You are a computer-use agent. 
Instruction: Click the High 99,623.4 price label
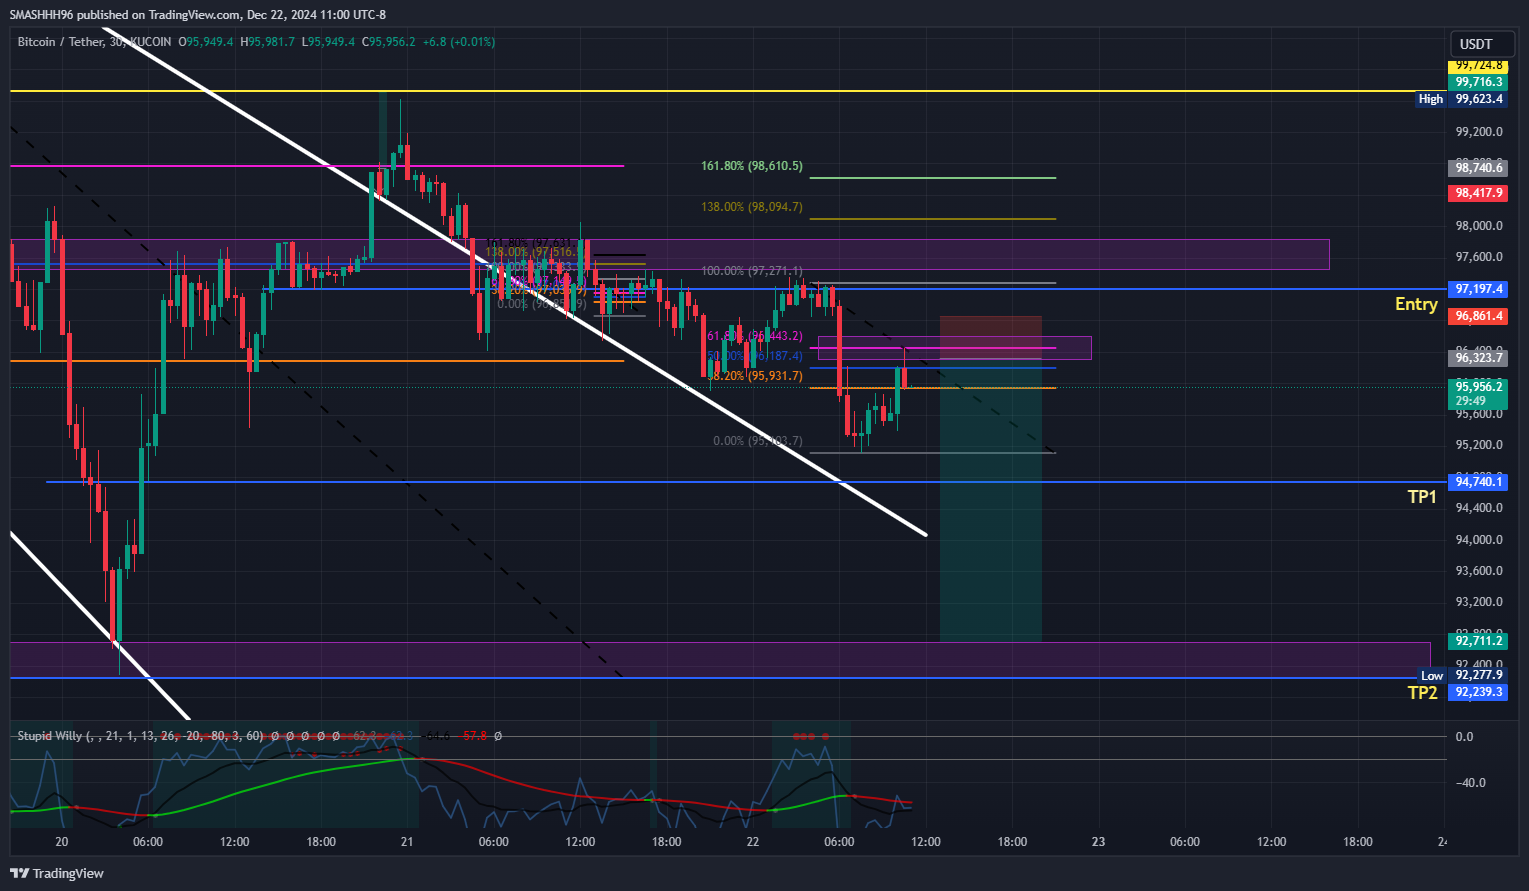tap(1462, 99)
